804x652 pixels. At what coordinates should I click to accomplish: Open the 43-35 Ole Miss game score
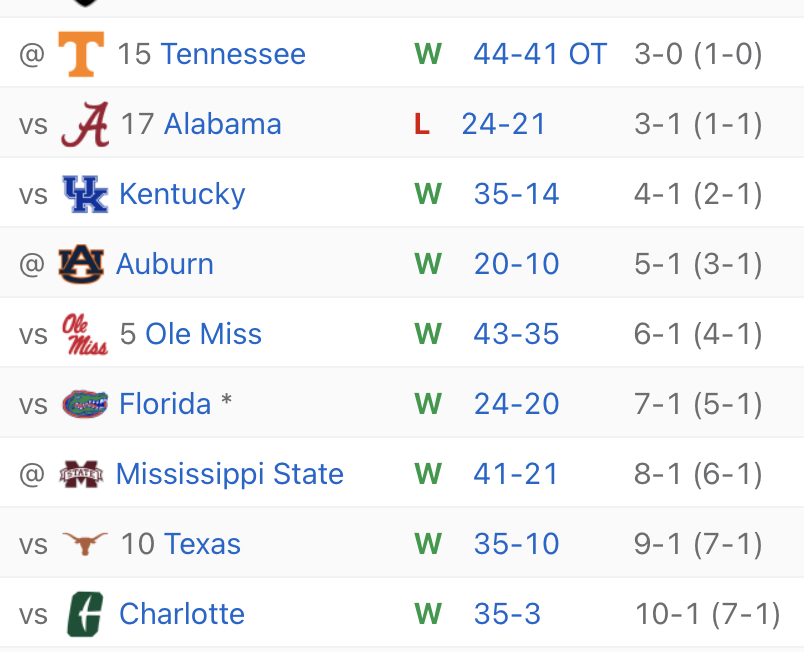coord(516,334)
